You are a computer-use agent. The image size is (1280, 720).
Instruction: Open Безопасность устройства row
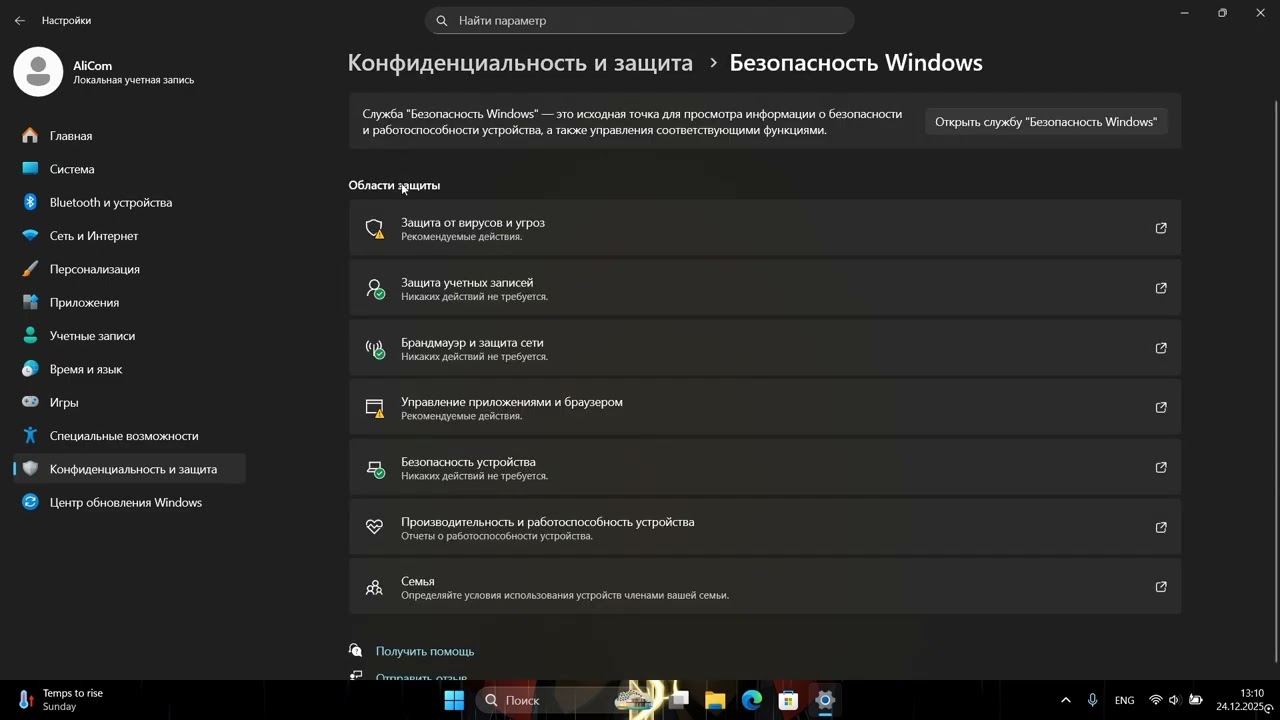(765, 467)
